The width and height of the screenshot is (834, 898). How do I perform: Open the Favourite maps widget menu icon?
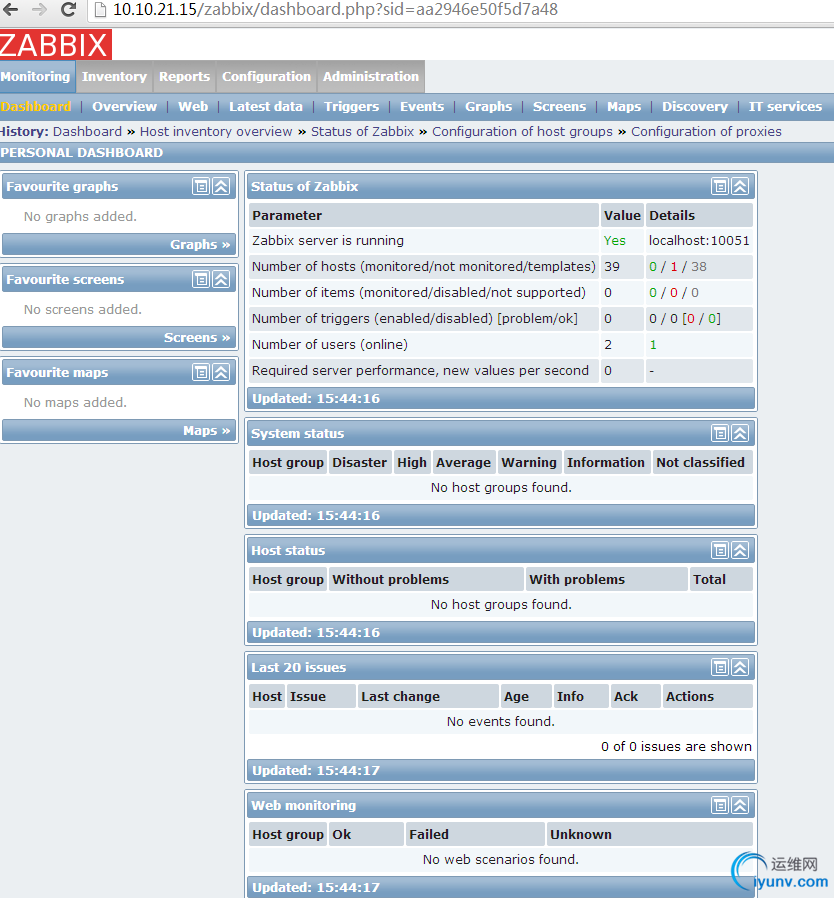pyautogui.click(x=200, y=372)
